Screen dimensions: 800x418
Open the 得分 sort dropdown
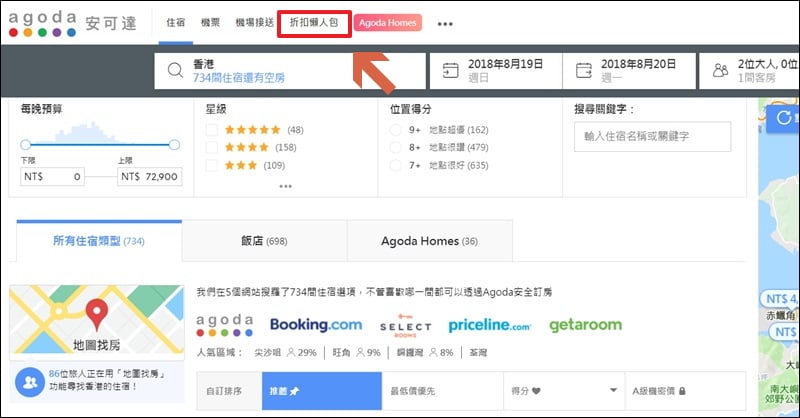tap(564, 391)
